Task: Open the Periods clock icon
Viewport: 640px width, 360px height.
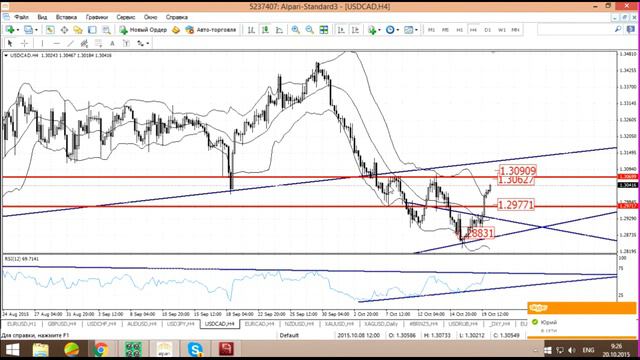Action: pyautogui.click(x=390, y=30)
